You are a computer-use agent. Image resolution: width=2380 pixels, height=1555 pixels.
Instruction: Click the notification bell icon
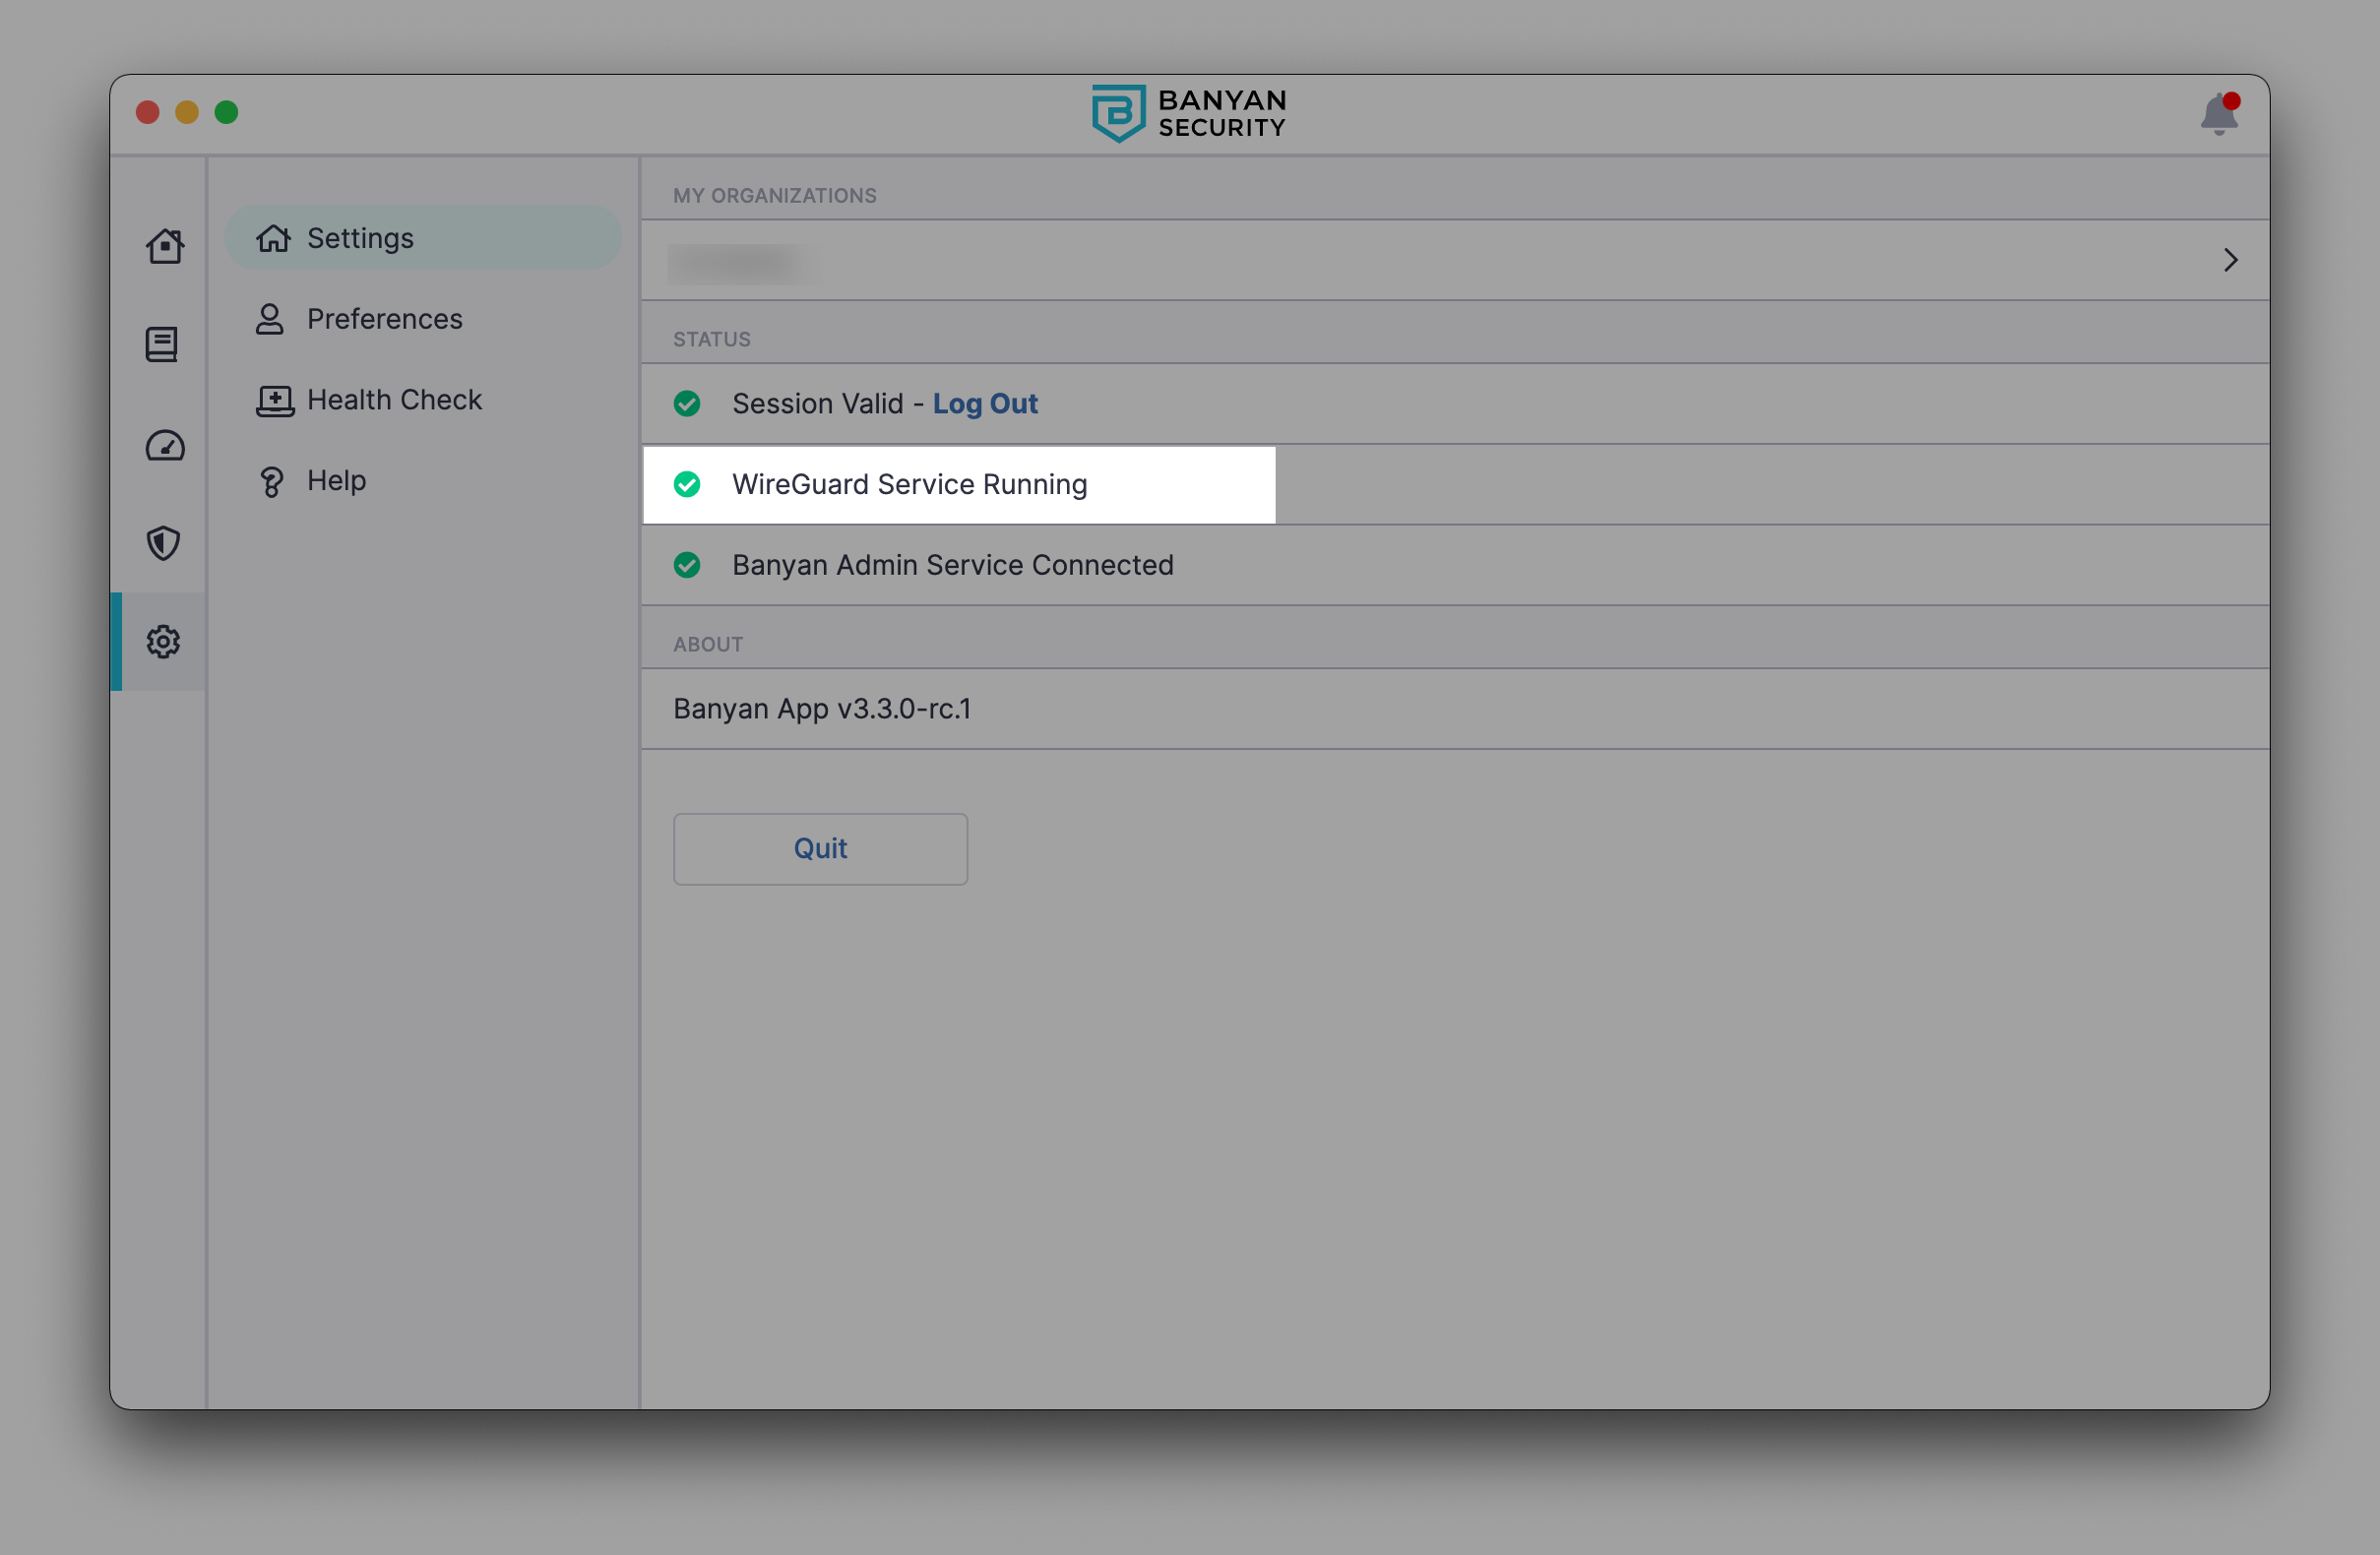(2217, 115)
